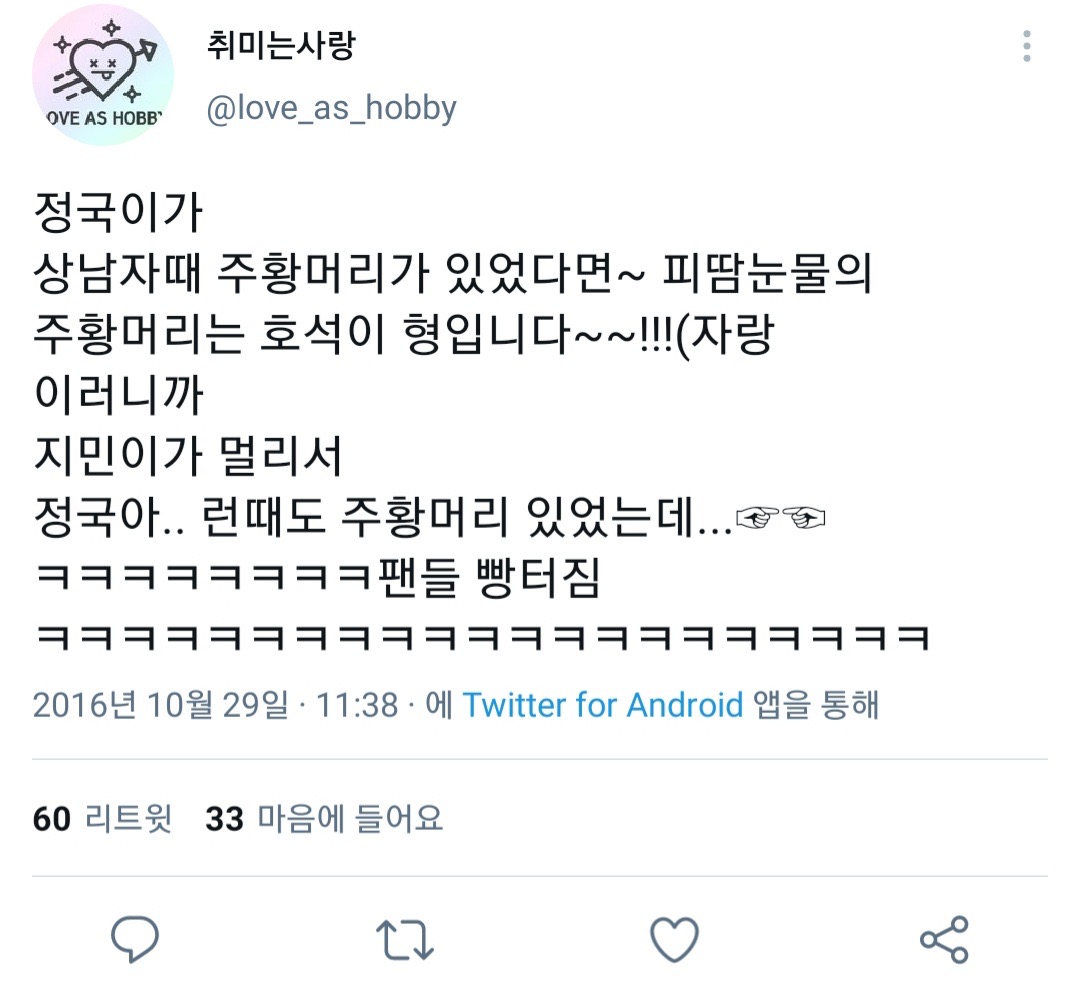This screenshot has width=1080, height=989.
Task: Select the tweet line starting 상남자때 주황머리가
Action: [x=453, y=273]
